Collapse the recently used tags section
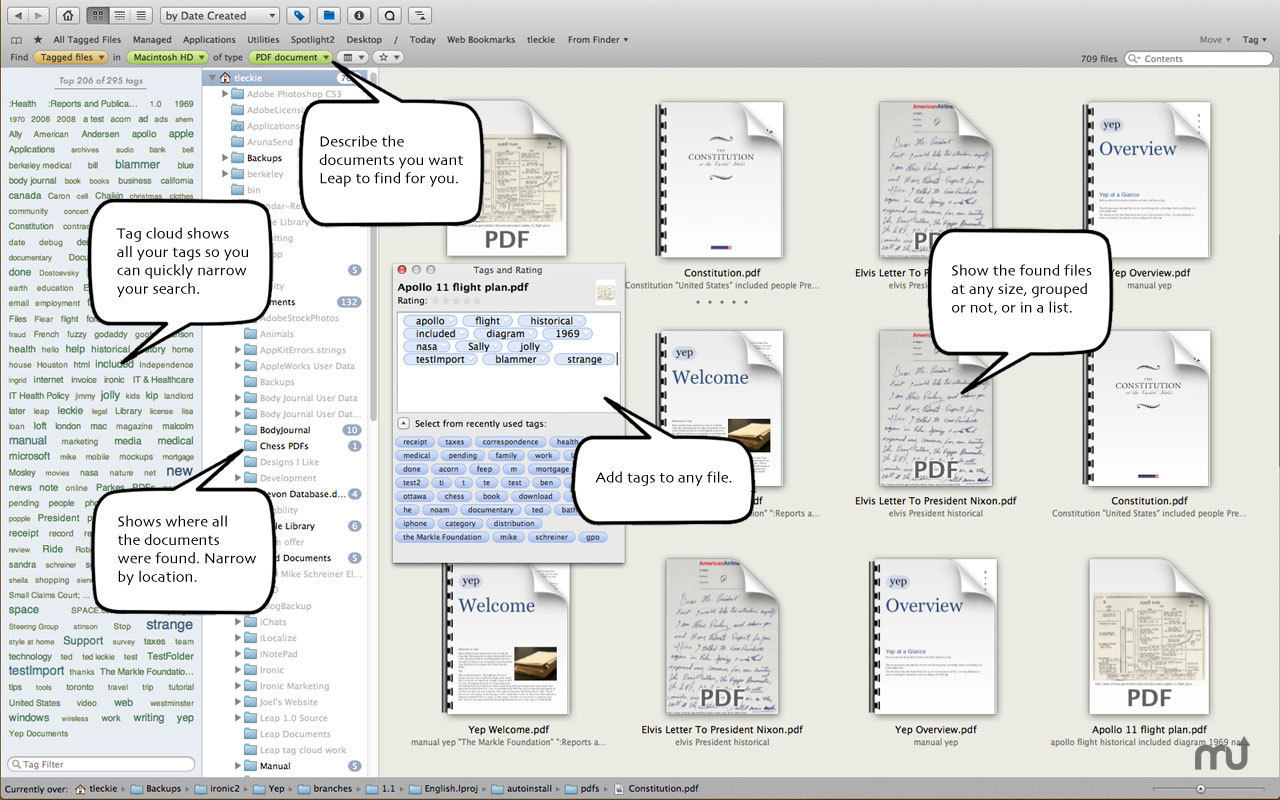1280x800 pixels. click(403, 423)
